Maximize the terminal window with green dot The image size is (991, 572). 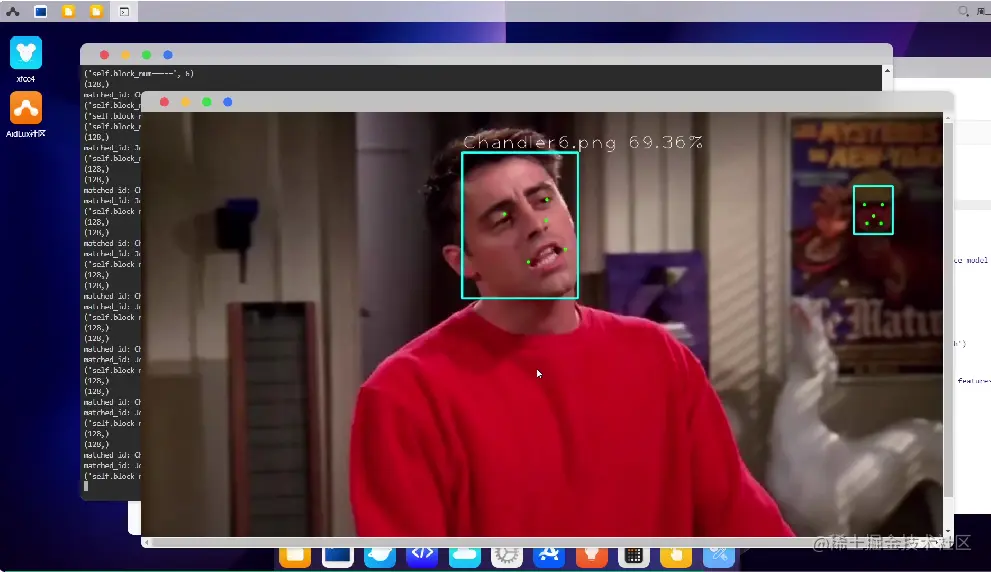[147, 55]
